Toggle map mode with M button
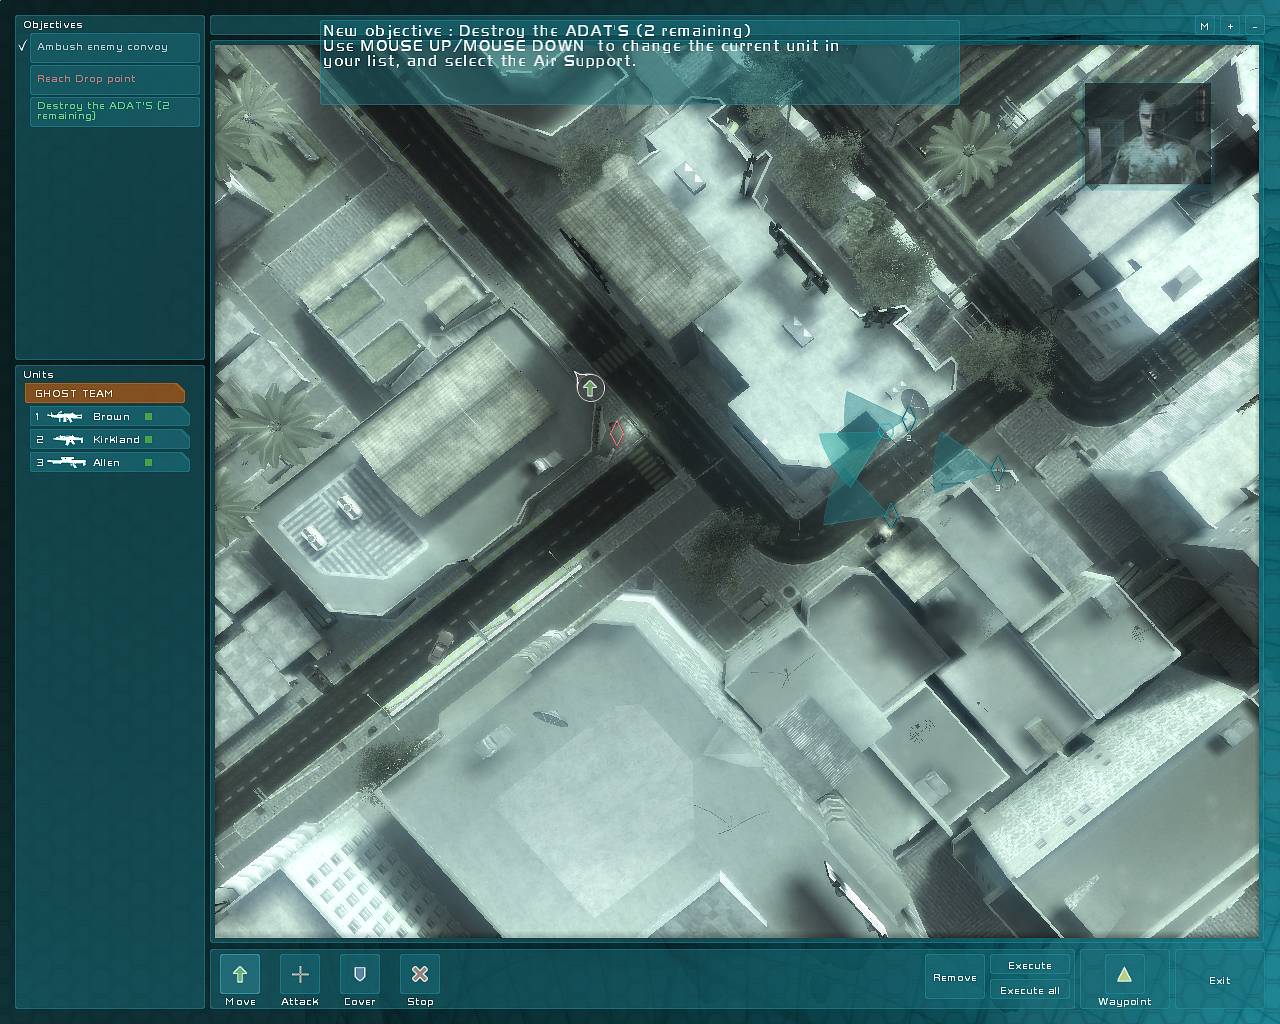 pos(1205,27)
